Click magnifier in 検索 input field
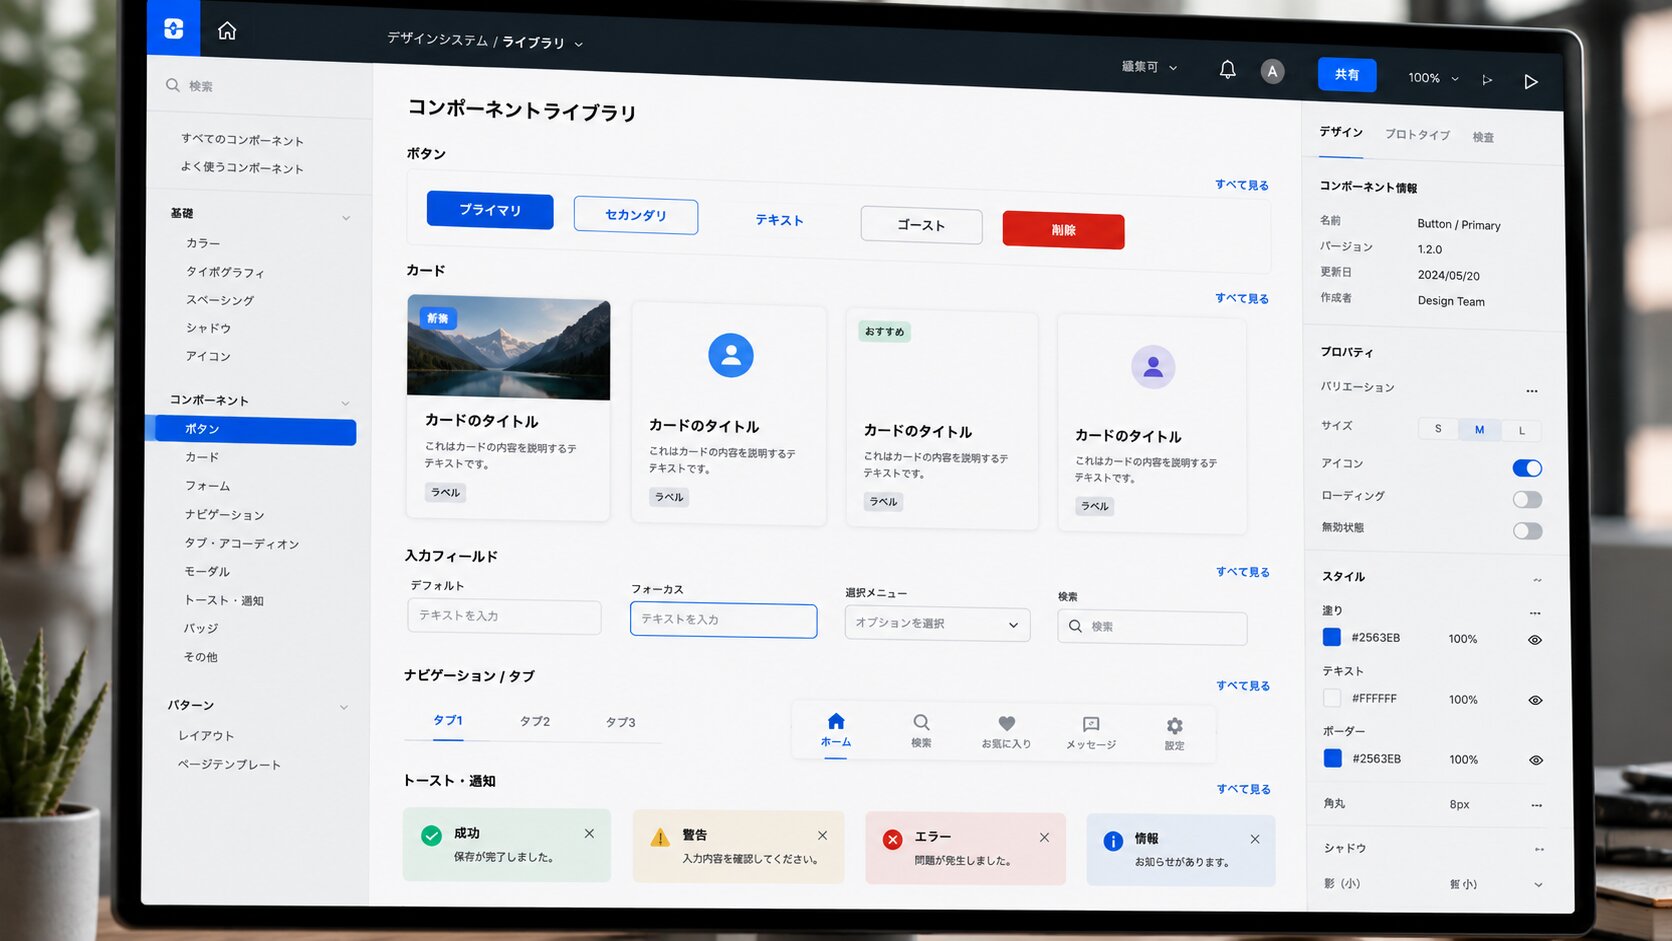Viewport: 1672px width, 941px height. [x=1075, y=626]
